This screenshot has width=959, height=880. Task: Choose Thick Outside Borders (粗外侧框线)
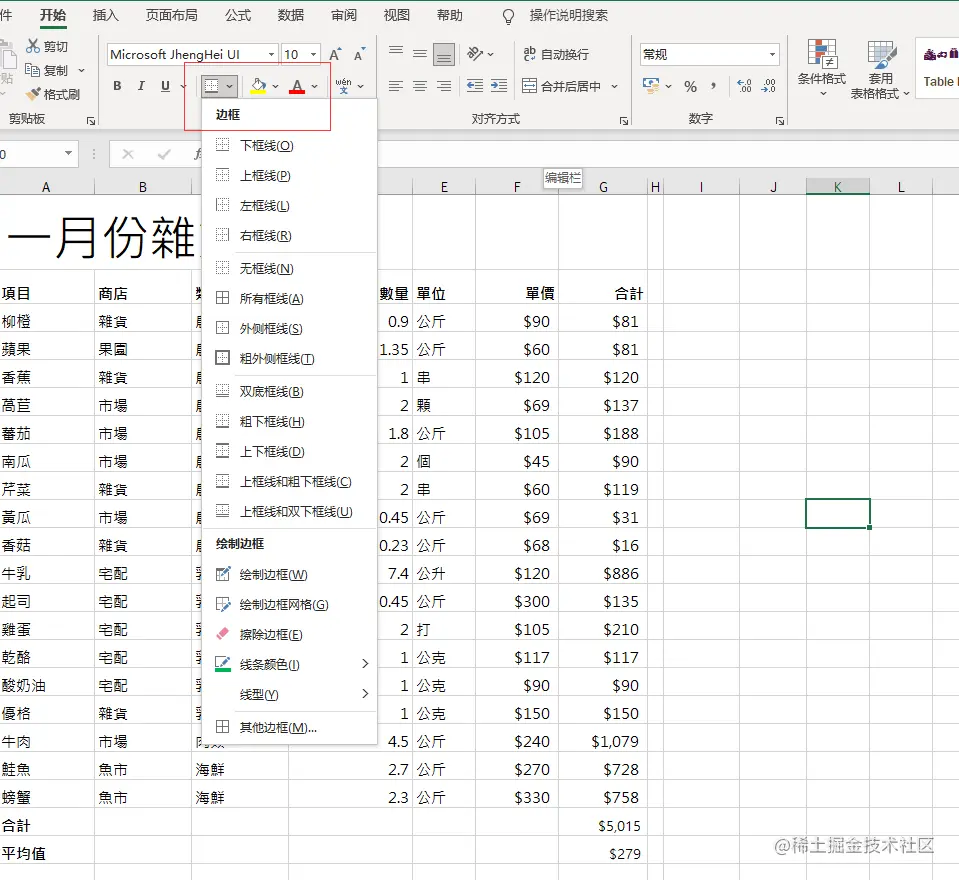289,358
